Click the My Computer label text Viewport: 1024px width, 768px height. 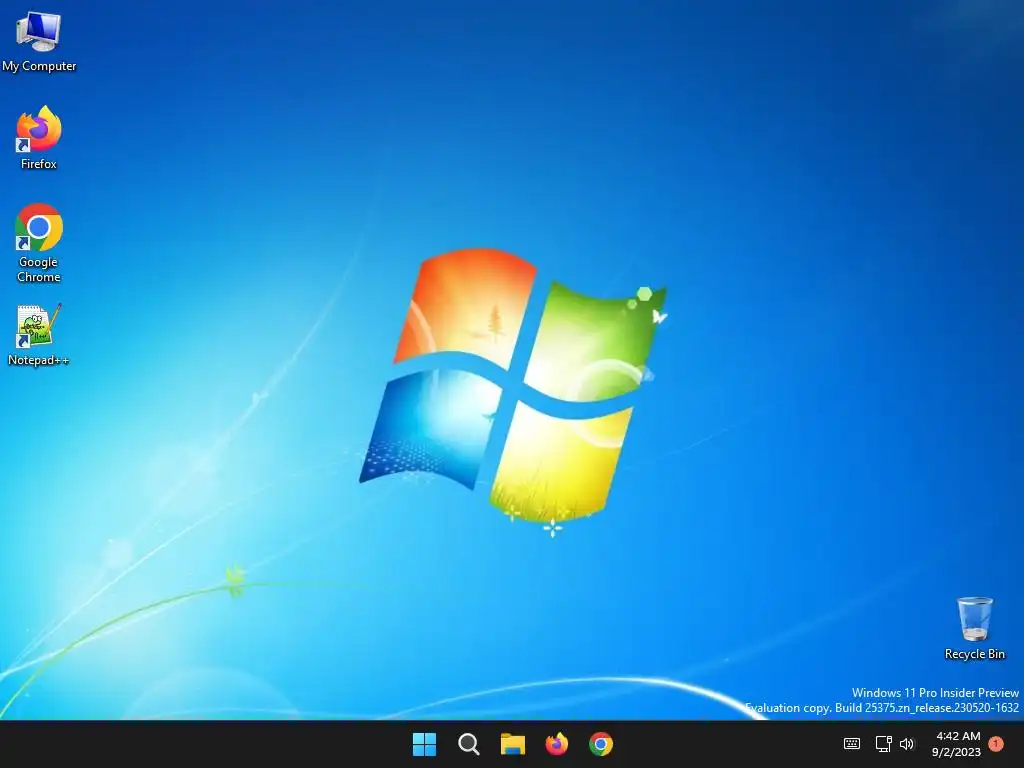[39, 66]
